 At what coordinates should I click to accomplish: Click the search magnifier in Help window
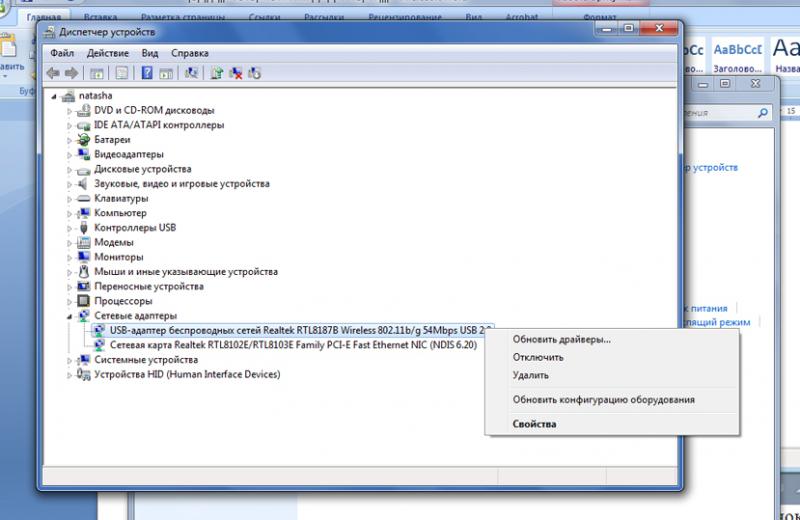coord(763,113)
